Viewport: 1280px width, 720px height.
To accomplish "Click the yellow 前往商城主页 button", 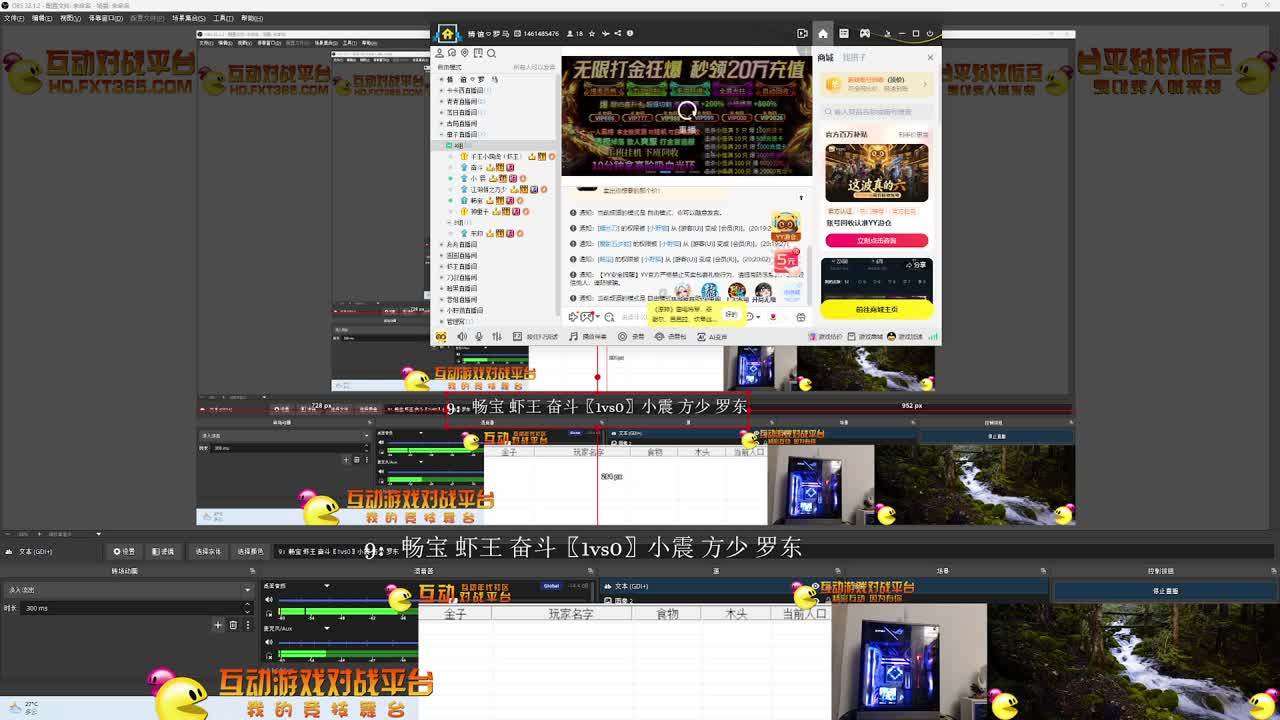I will pyautogui.click(x=876, y=310).
